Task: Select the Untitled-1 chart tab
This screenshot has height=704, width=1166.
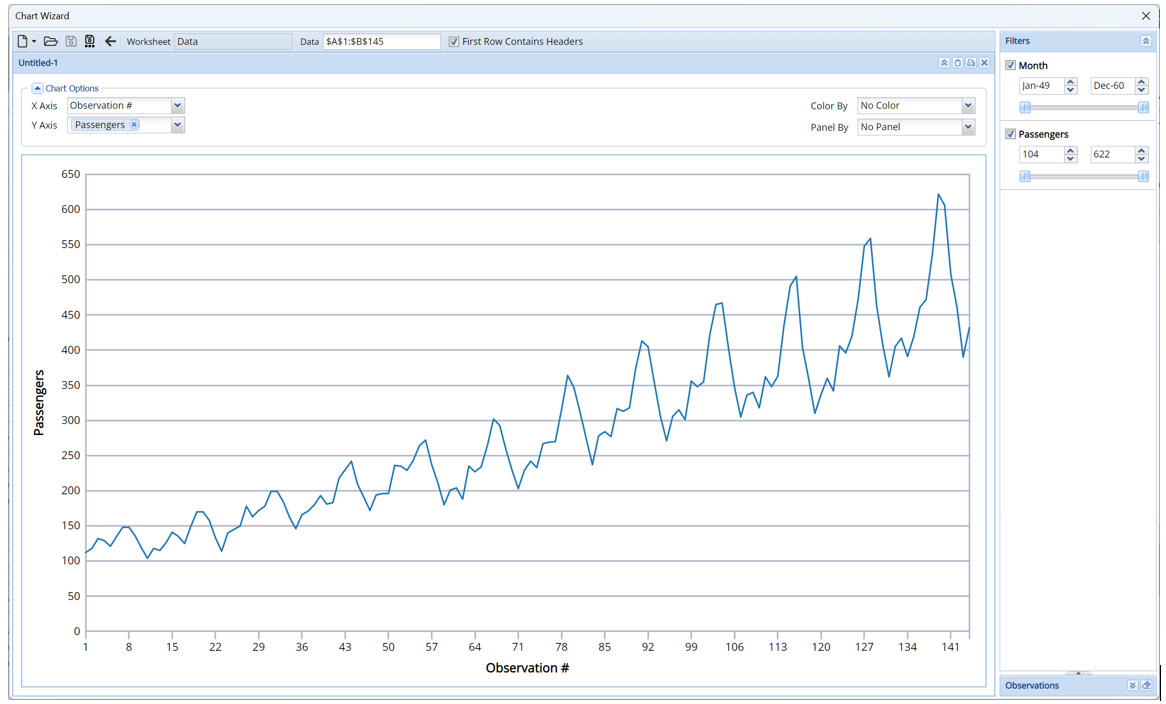Action: 37,62
